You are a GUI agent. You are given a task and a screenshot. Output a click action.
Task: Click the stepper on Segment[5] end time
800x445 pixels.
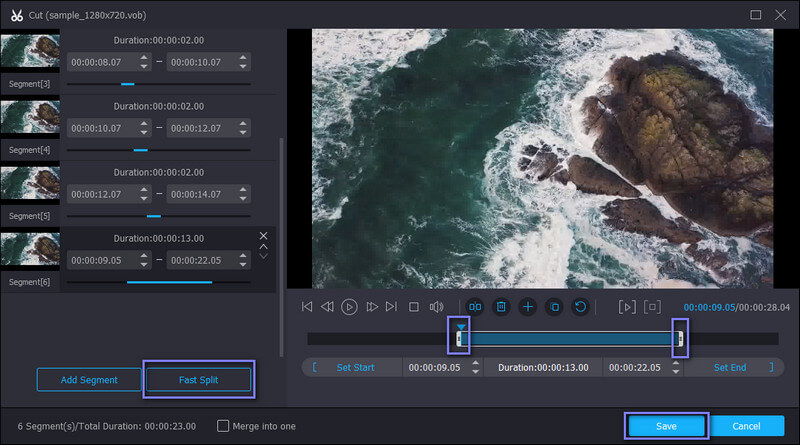coord(244,193)
